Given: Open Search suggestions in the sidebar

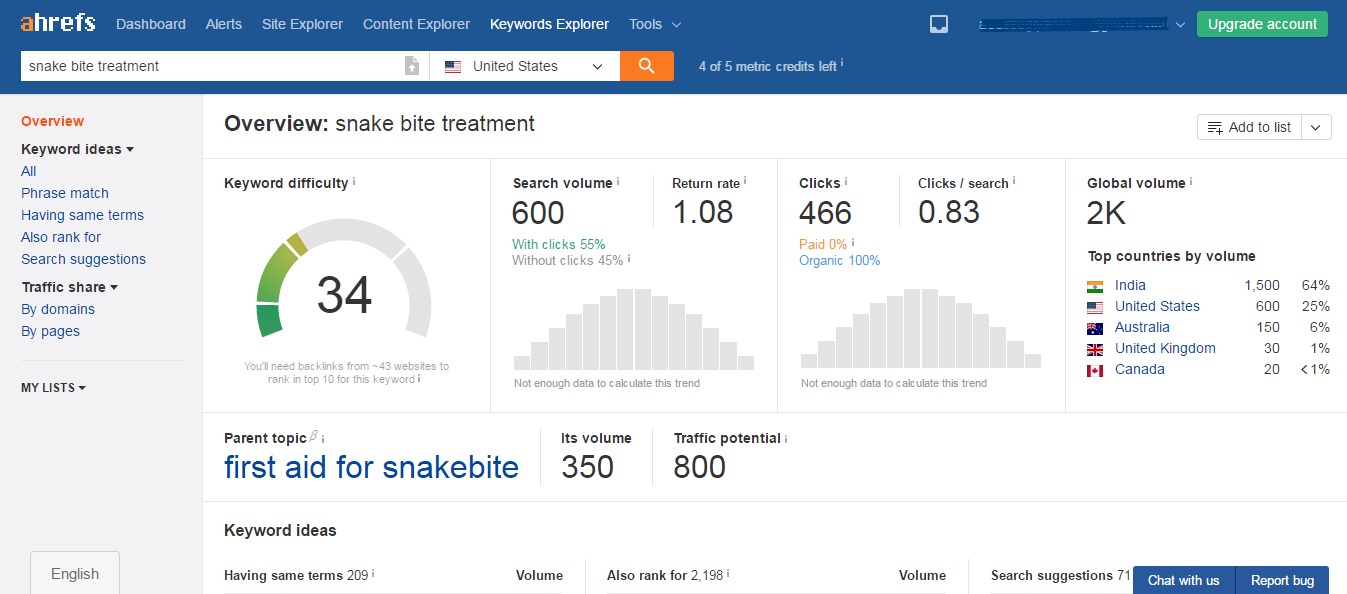Looking at the screenshot, I should pyautogui.click(x=83, y=259).
